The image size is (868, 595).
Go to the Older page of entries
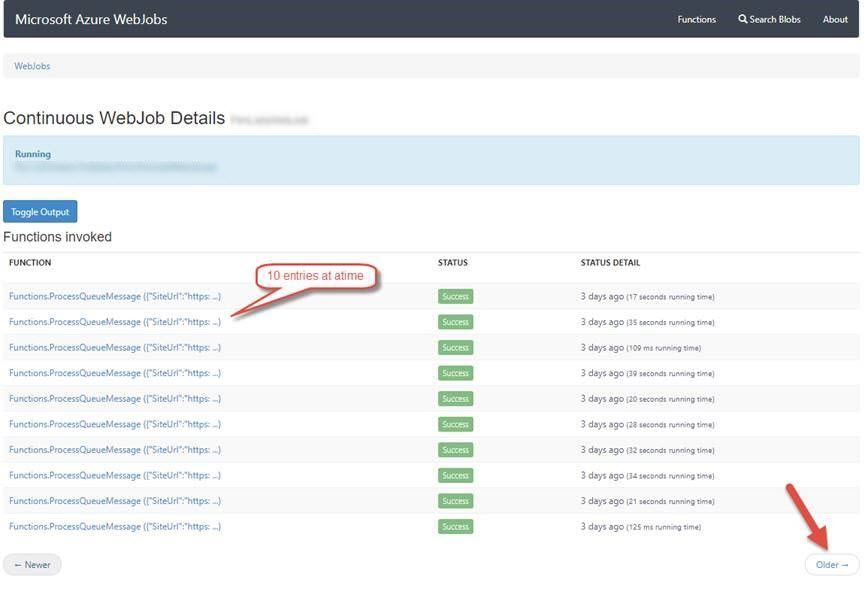click(832, 565)
